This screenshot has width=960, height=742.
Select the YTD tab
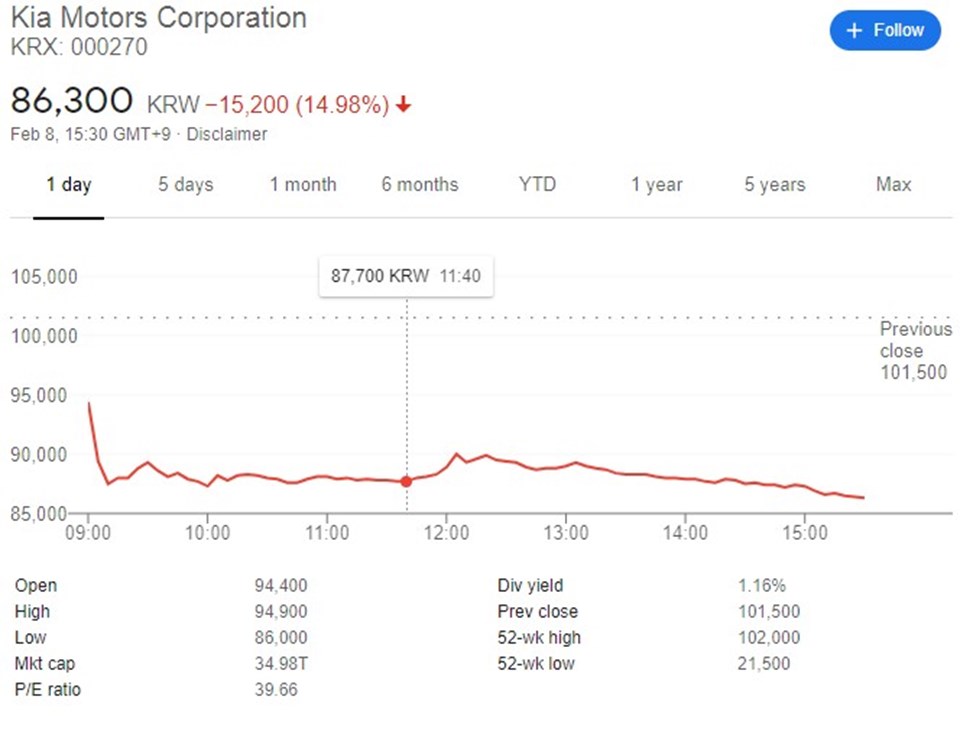537,184
